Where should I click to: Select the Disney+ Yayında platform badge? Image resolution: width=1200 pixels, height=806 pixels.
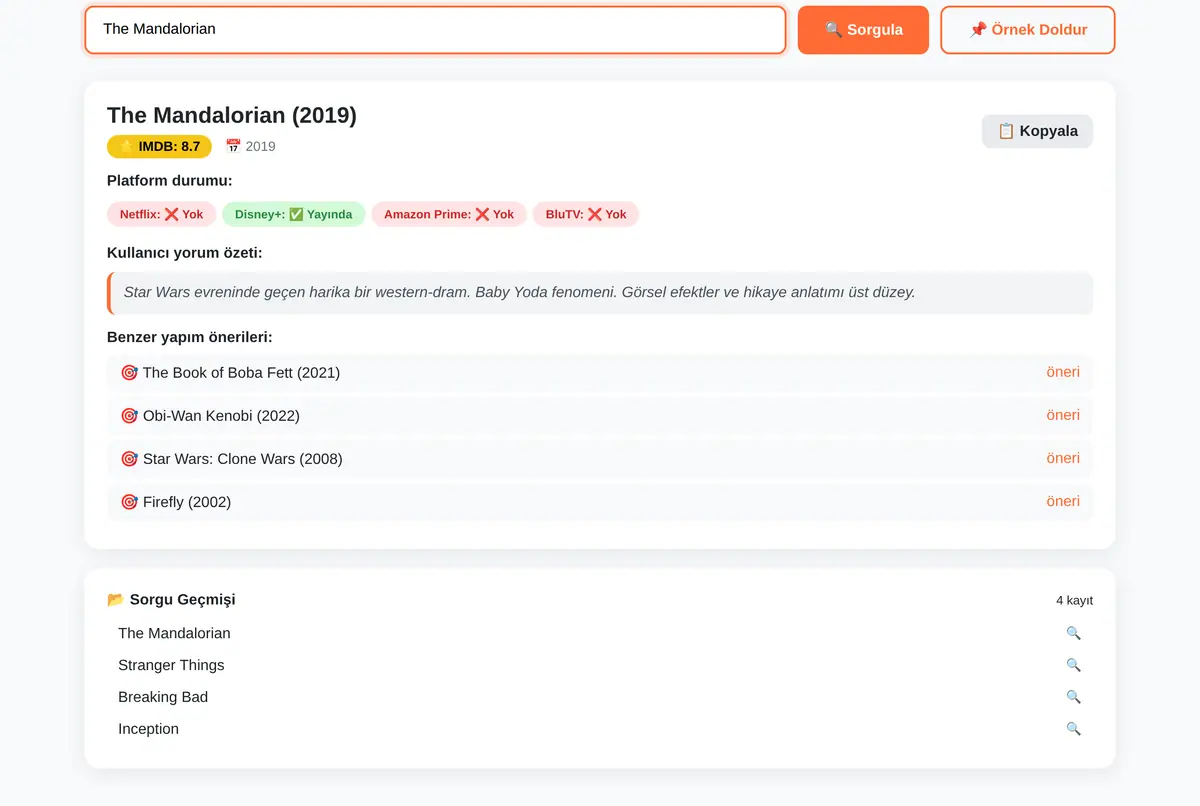[293, 214]
